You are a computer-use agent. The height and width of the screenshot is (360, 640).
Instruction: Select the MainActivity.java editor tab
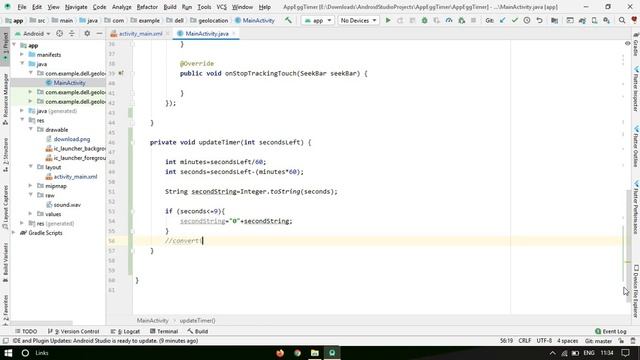click(207, 33)
